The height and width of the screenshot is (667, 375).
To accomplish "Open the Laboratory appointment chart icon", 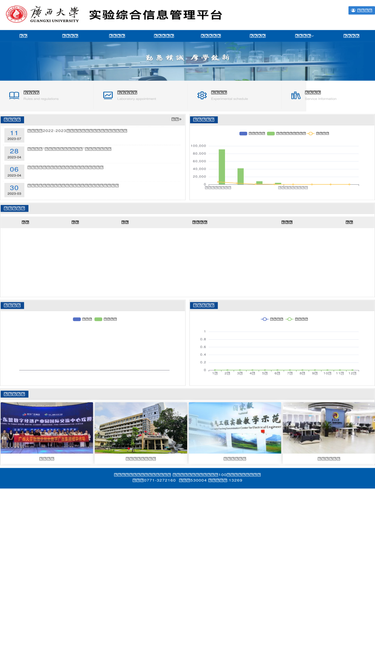I will point(108,95).
